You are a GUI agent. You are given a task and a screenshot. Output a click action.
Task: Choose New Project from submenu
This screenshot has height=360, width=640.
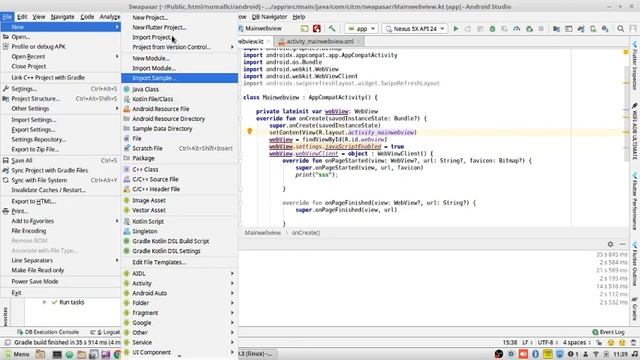click(180, 18)
